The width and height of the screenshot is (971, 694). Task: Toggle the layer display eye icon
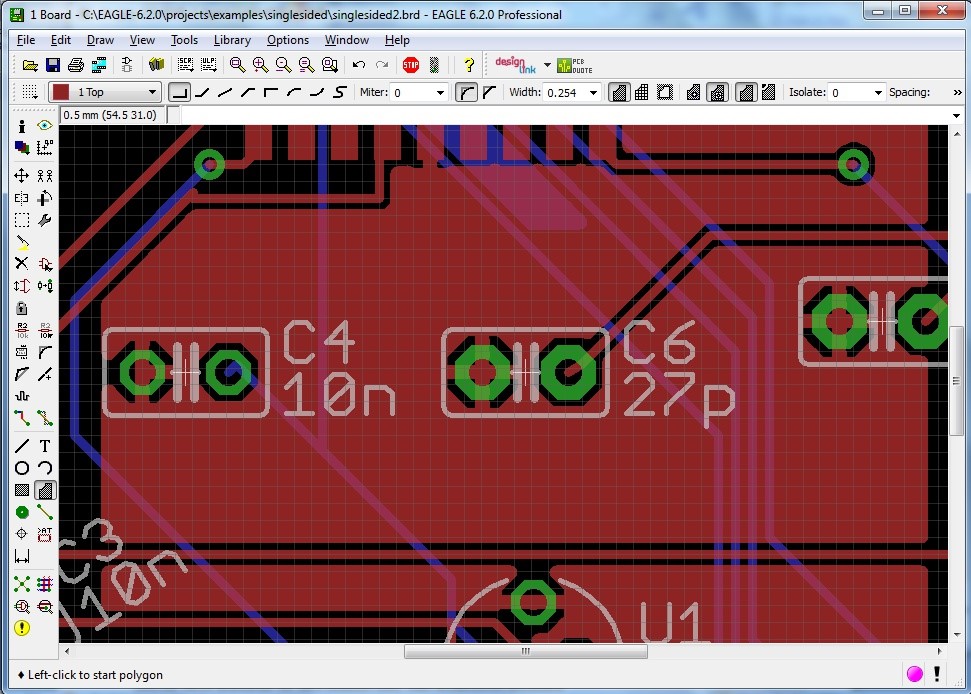tap(45, 126)
